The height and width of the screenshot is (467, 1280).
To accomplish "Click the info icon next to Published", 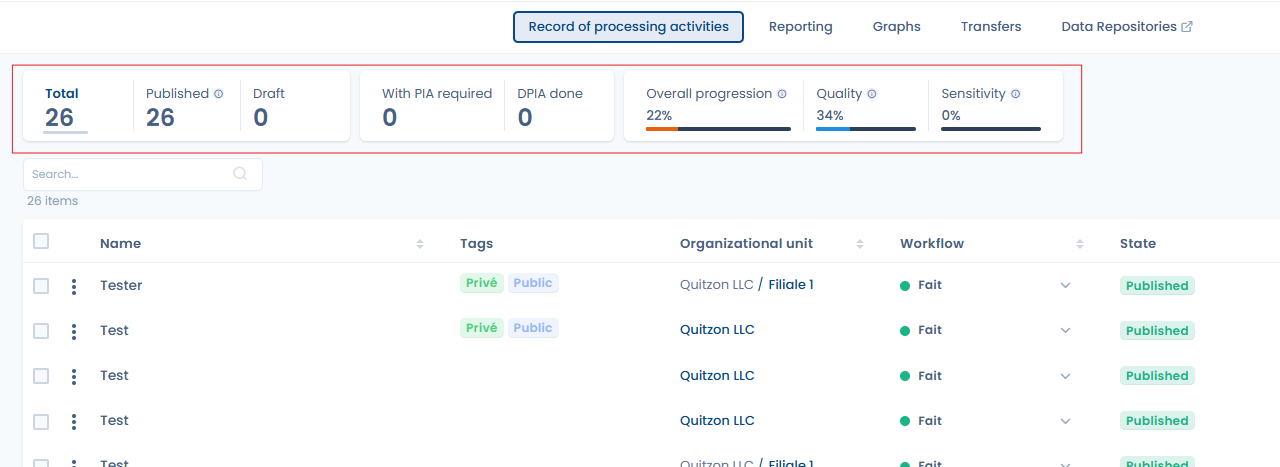I will (219, 94).
